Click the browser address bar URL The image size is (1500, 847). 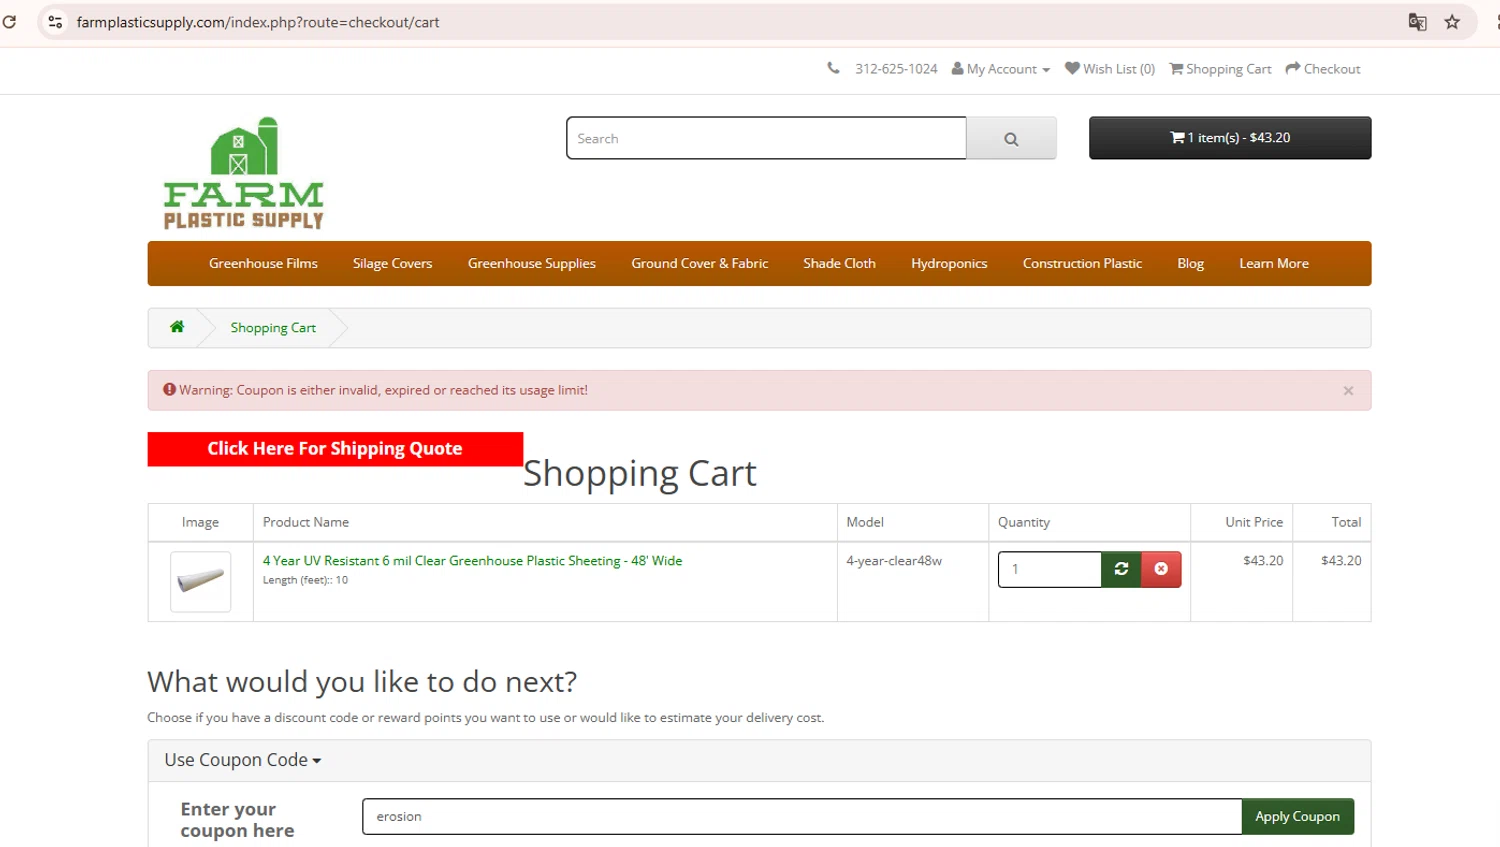(258, 22)
